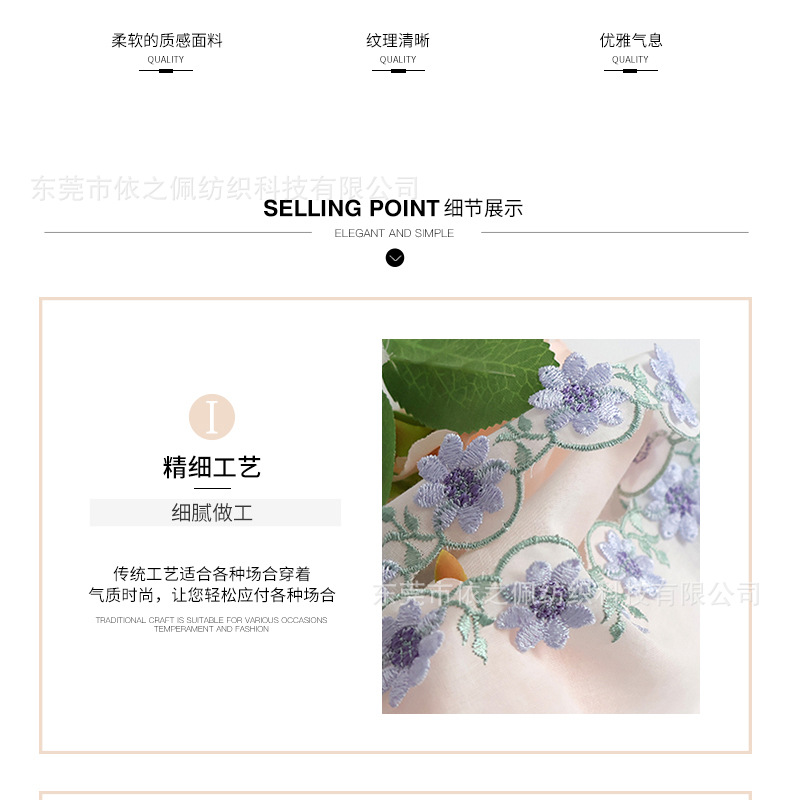The height and width of the screenshot is (800, 790).
Task: Click the black down-chevron circle icon
Action: click(x=394, y=258)
